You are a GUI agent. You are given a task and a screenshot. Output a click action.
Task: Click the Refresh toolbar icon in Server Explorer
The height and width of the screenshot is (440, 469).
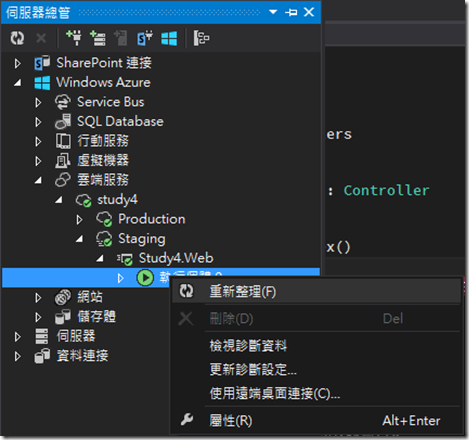coord(17,38)
